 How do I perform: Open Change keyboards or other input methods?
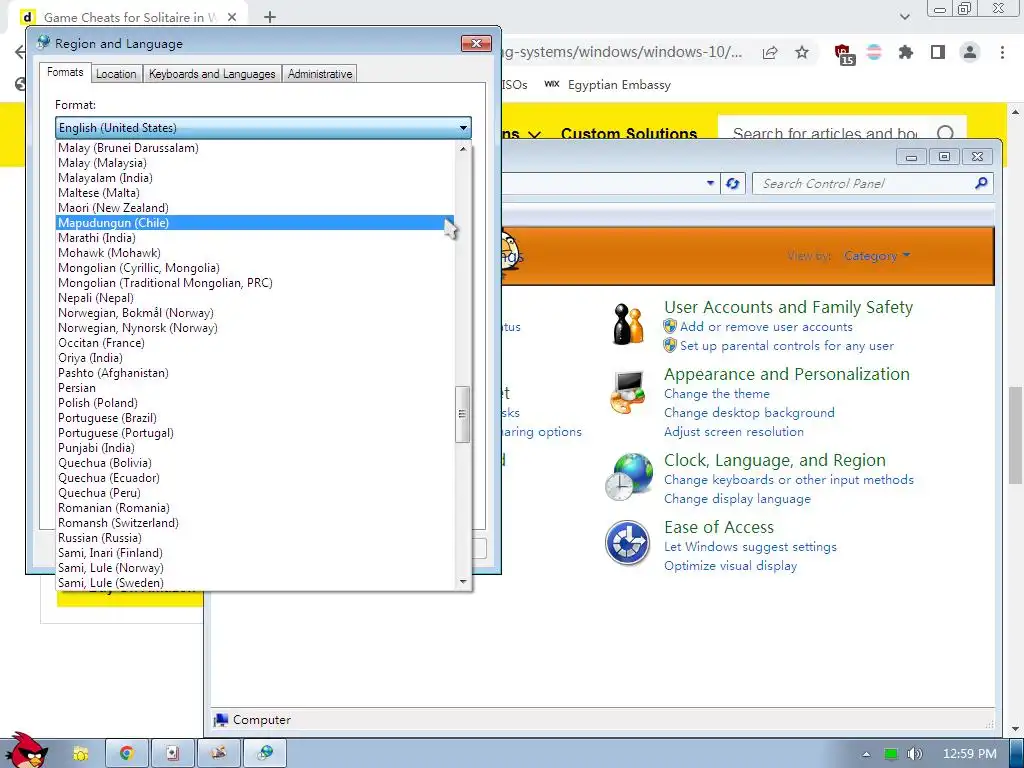[x=789, y=480]
